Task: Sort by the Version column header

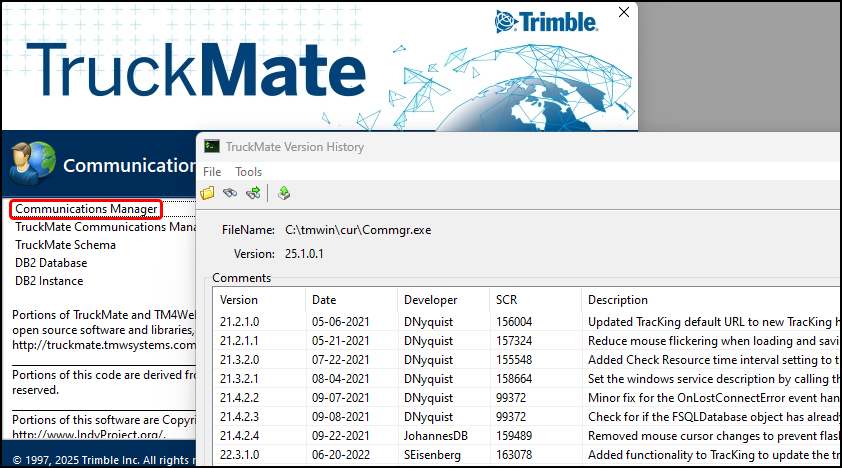Action: (239, 300)
